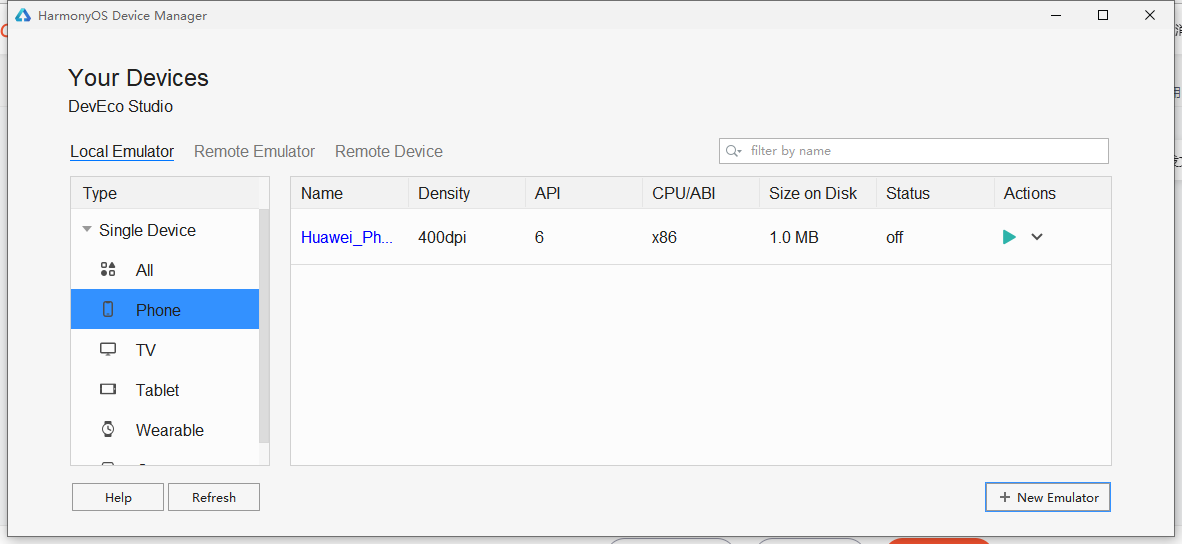Sort by Size on Disk column header

coord(818,193)
